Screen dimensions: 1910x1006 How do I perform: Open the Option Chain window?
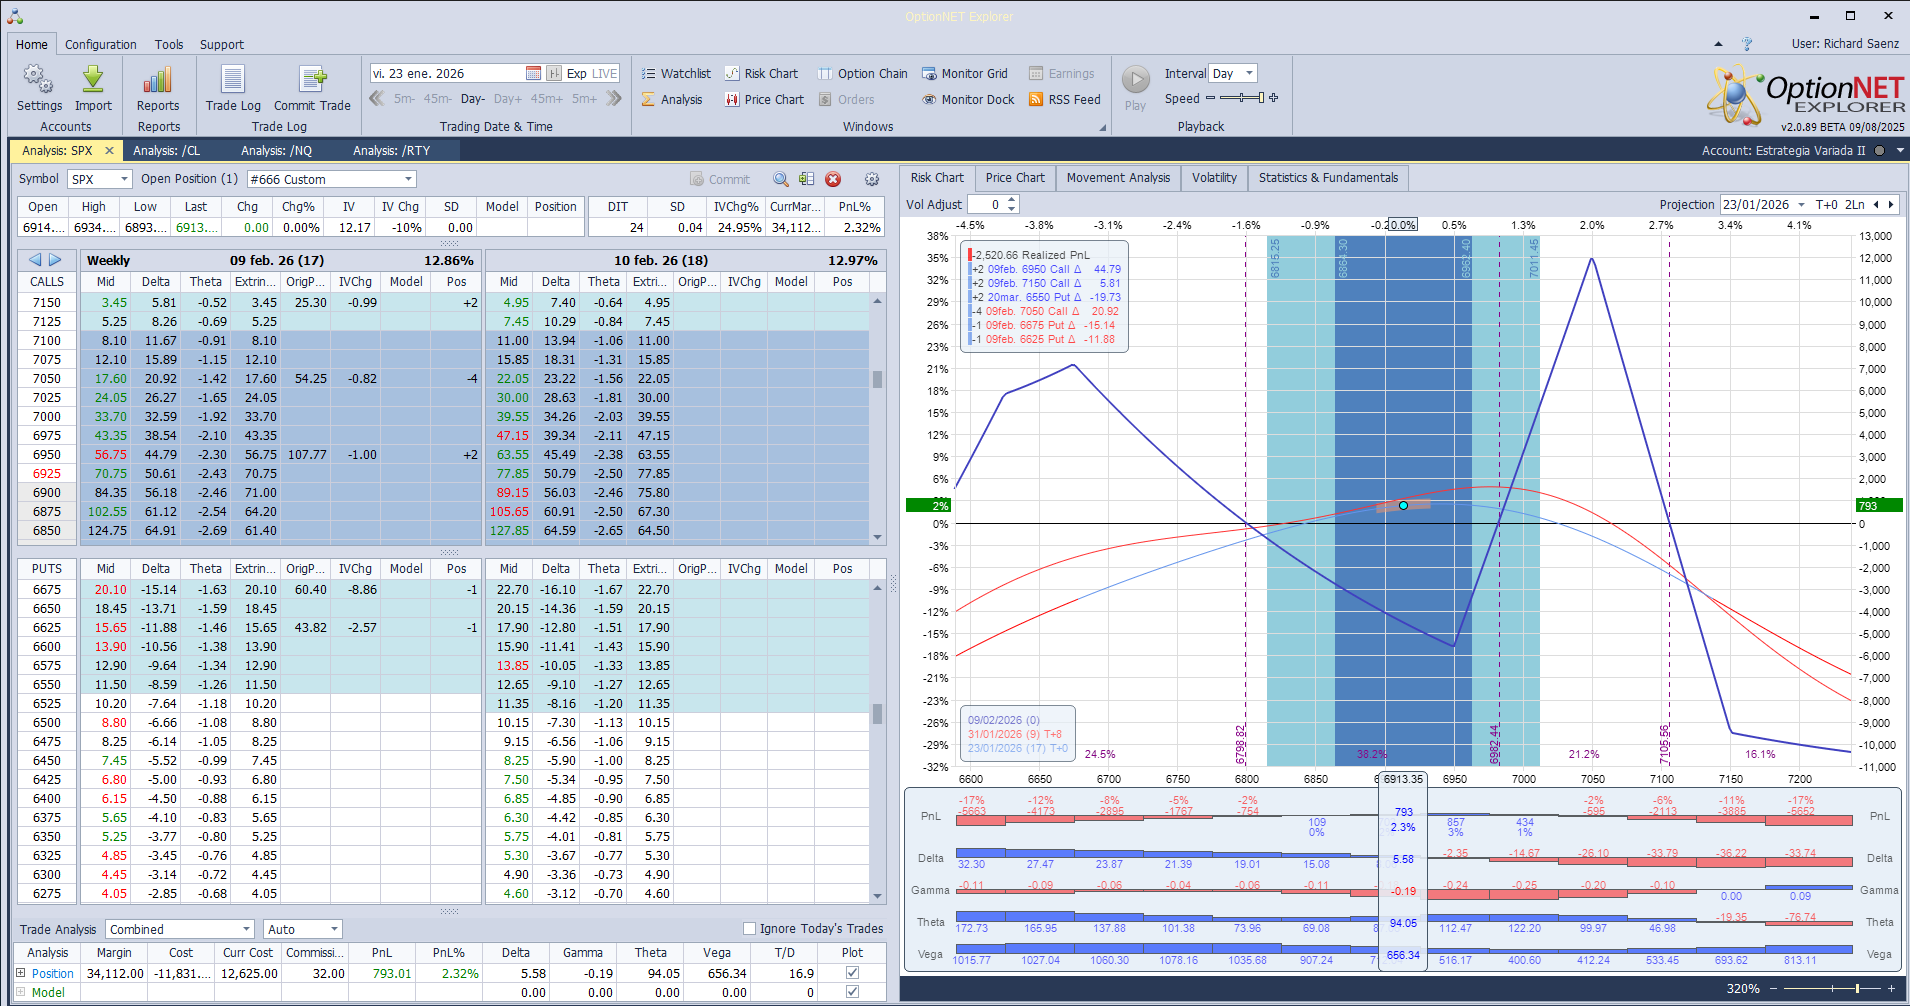coord(862,73)
